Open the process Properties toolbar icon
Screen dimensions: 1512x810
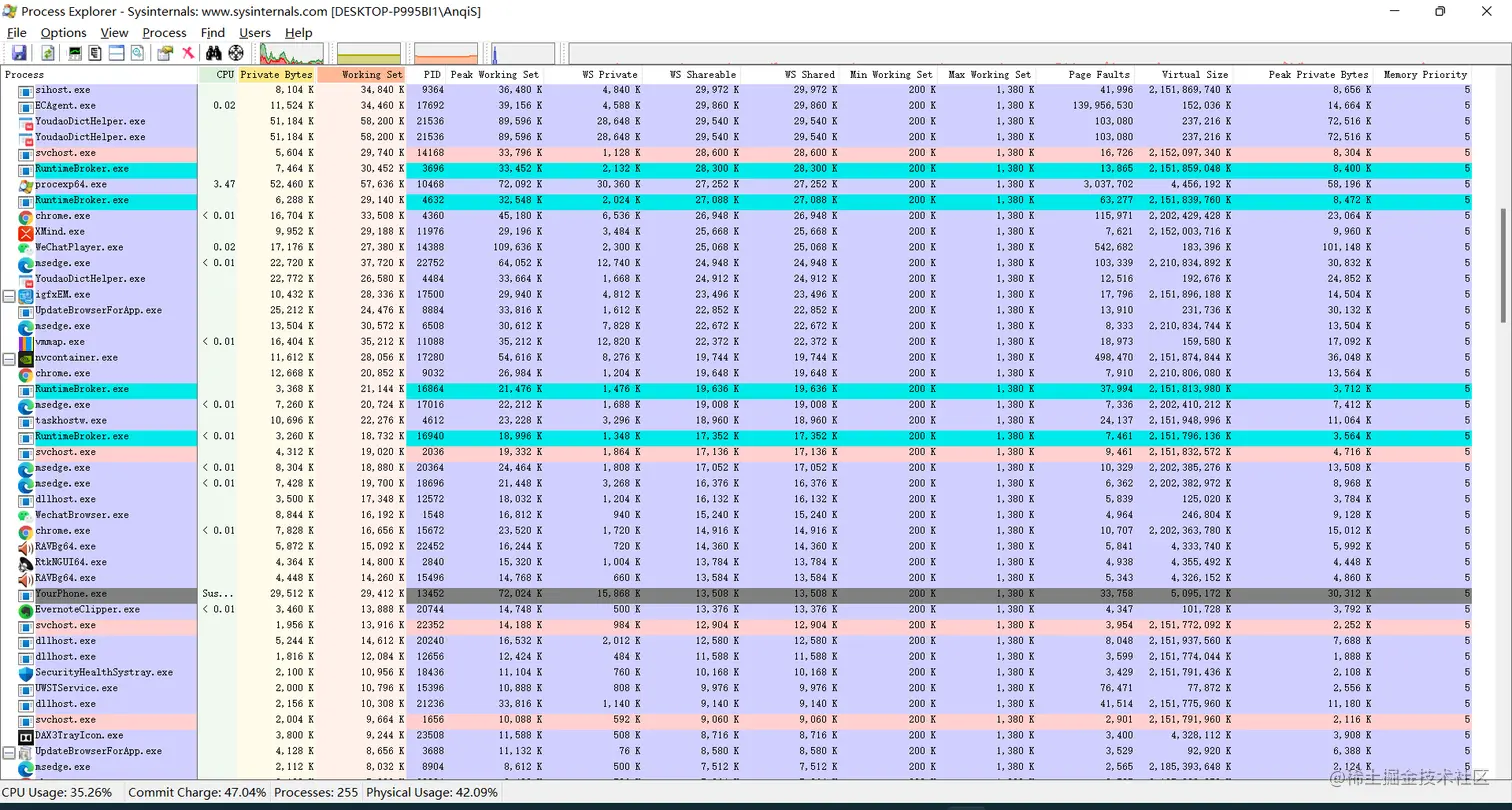[165, 53]
